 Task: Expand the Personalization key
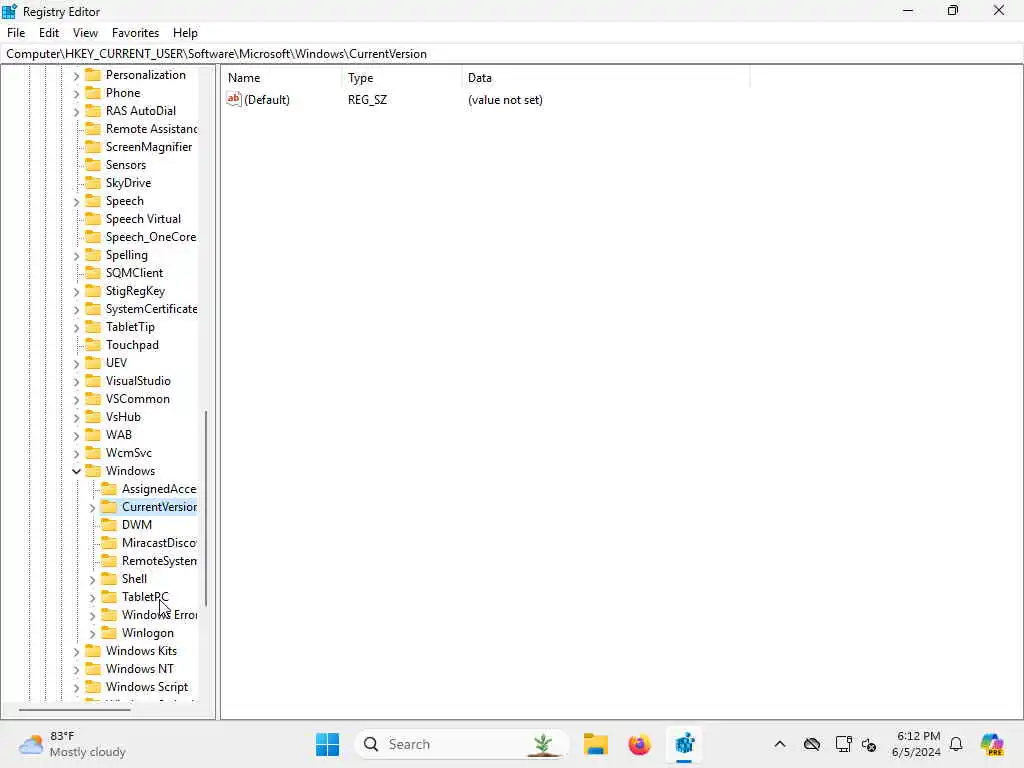point(76,76)
